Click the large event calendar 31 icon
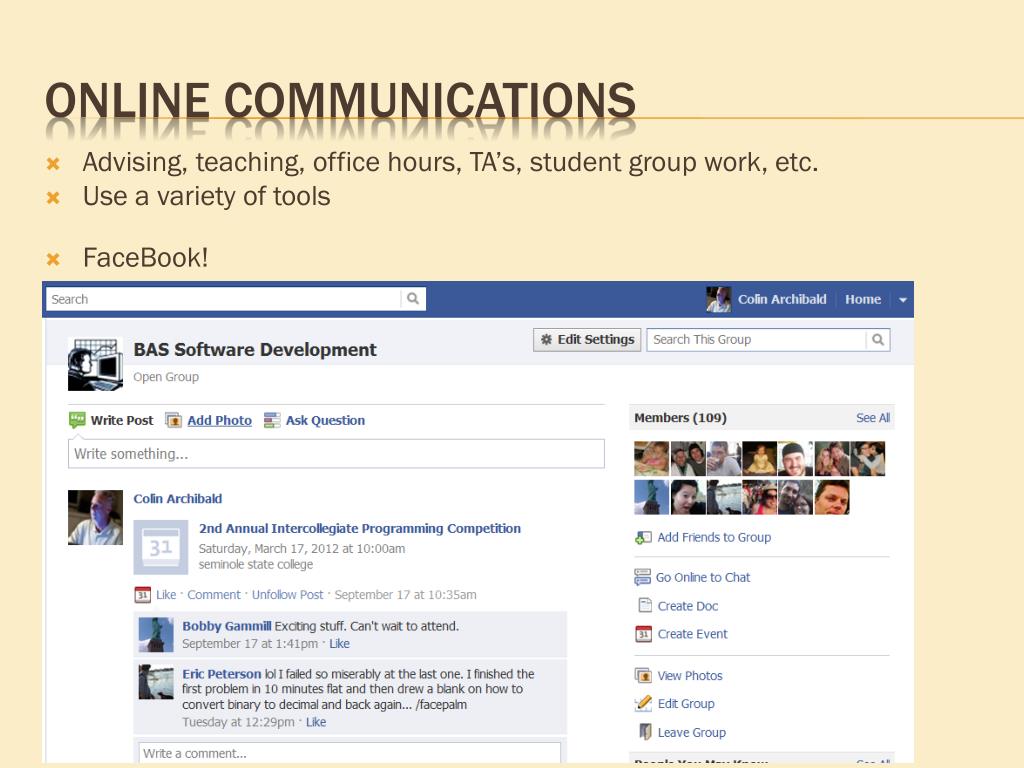Screen dimensions: 1024x768 161,547
